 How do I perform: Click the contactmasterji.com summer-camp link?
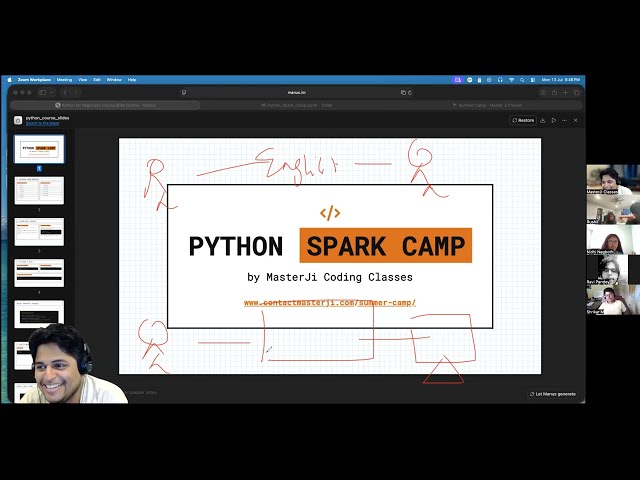pos(329,303)
